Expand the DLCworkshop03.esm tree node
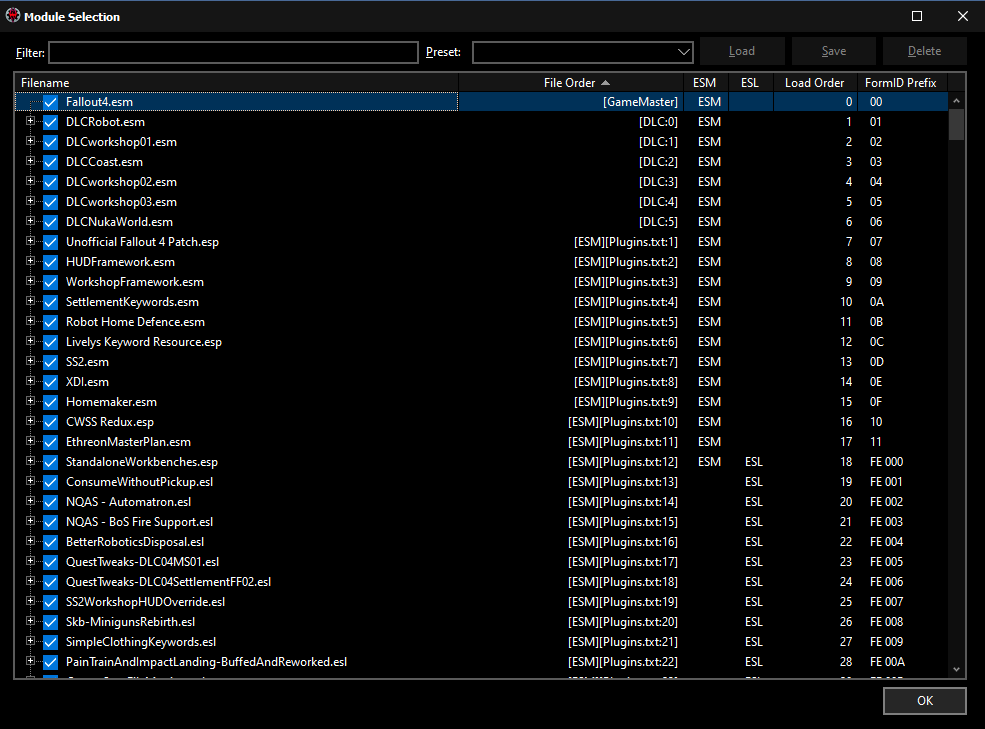 30,201
